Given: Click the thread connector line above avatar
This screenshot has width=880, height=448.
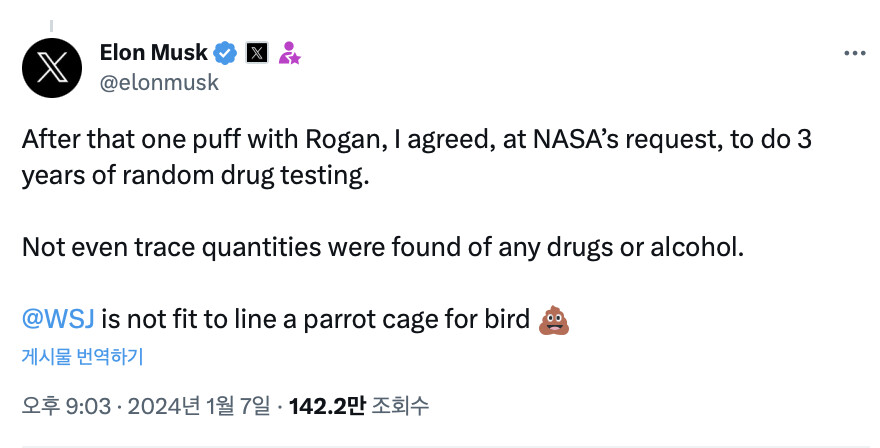Looking at the screenshot, I should point(51,26).
